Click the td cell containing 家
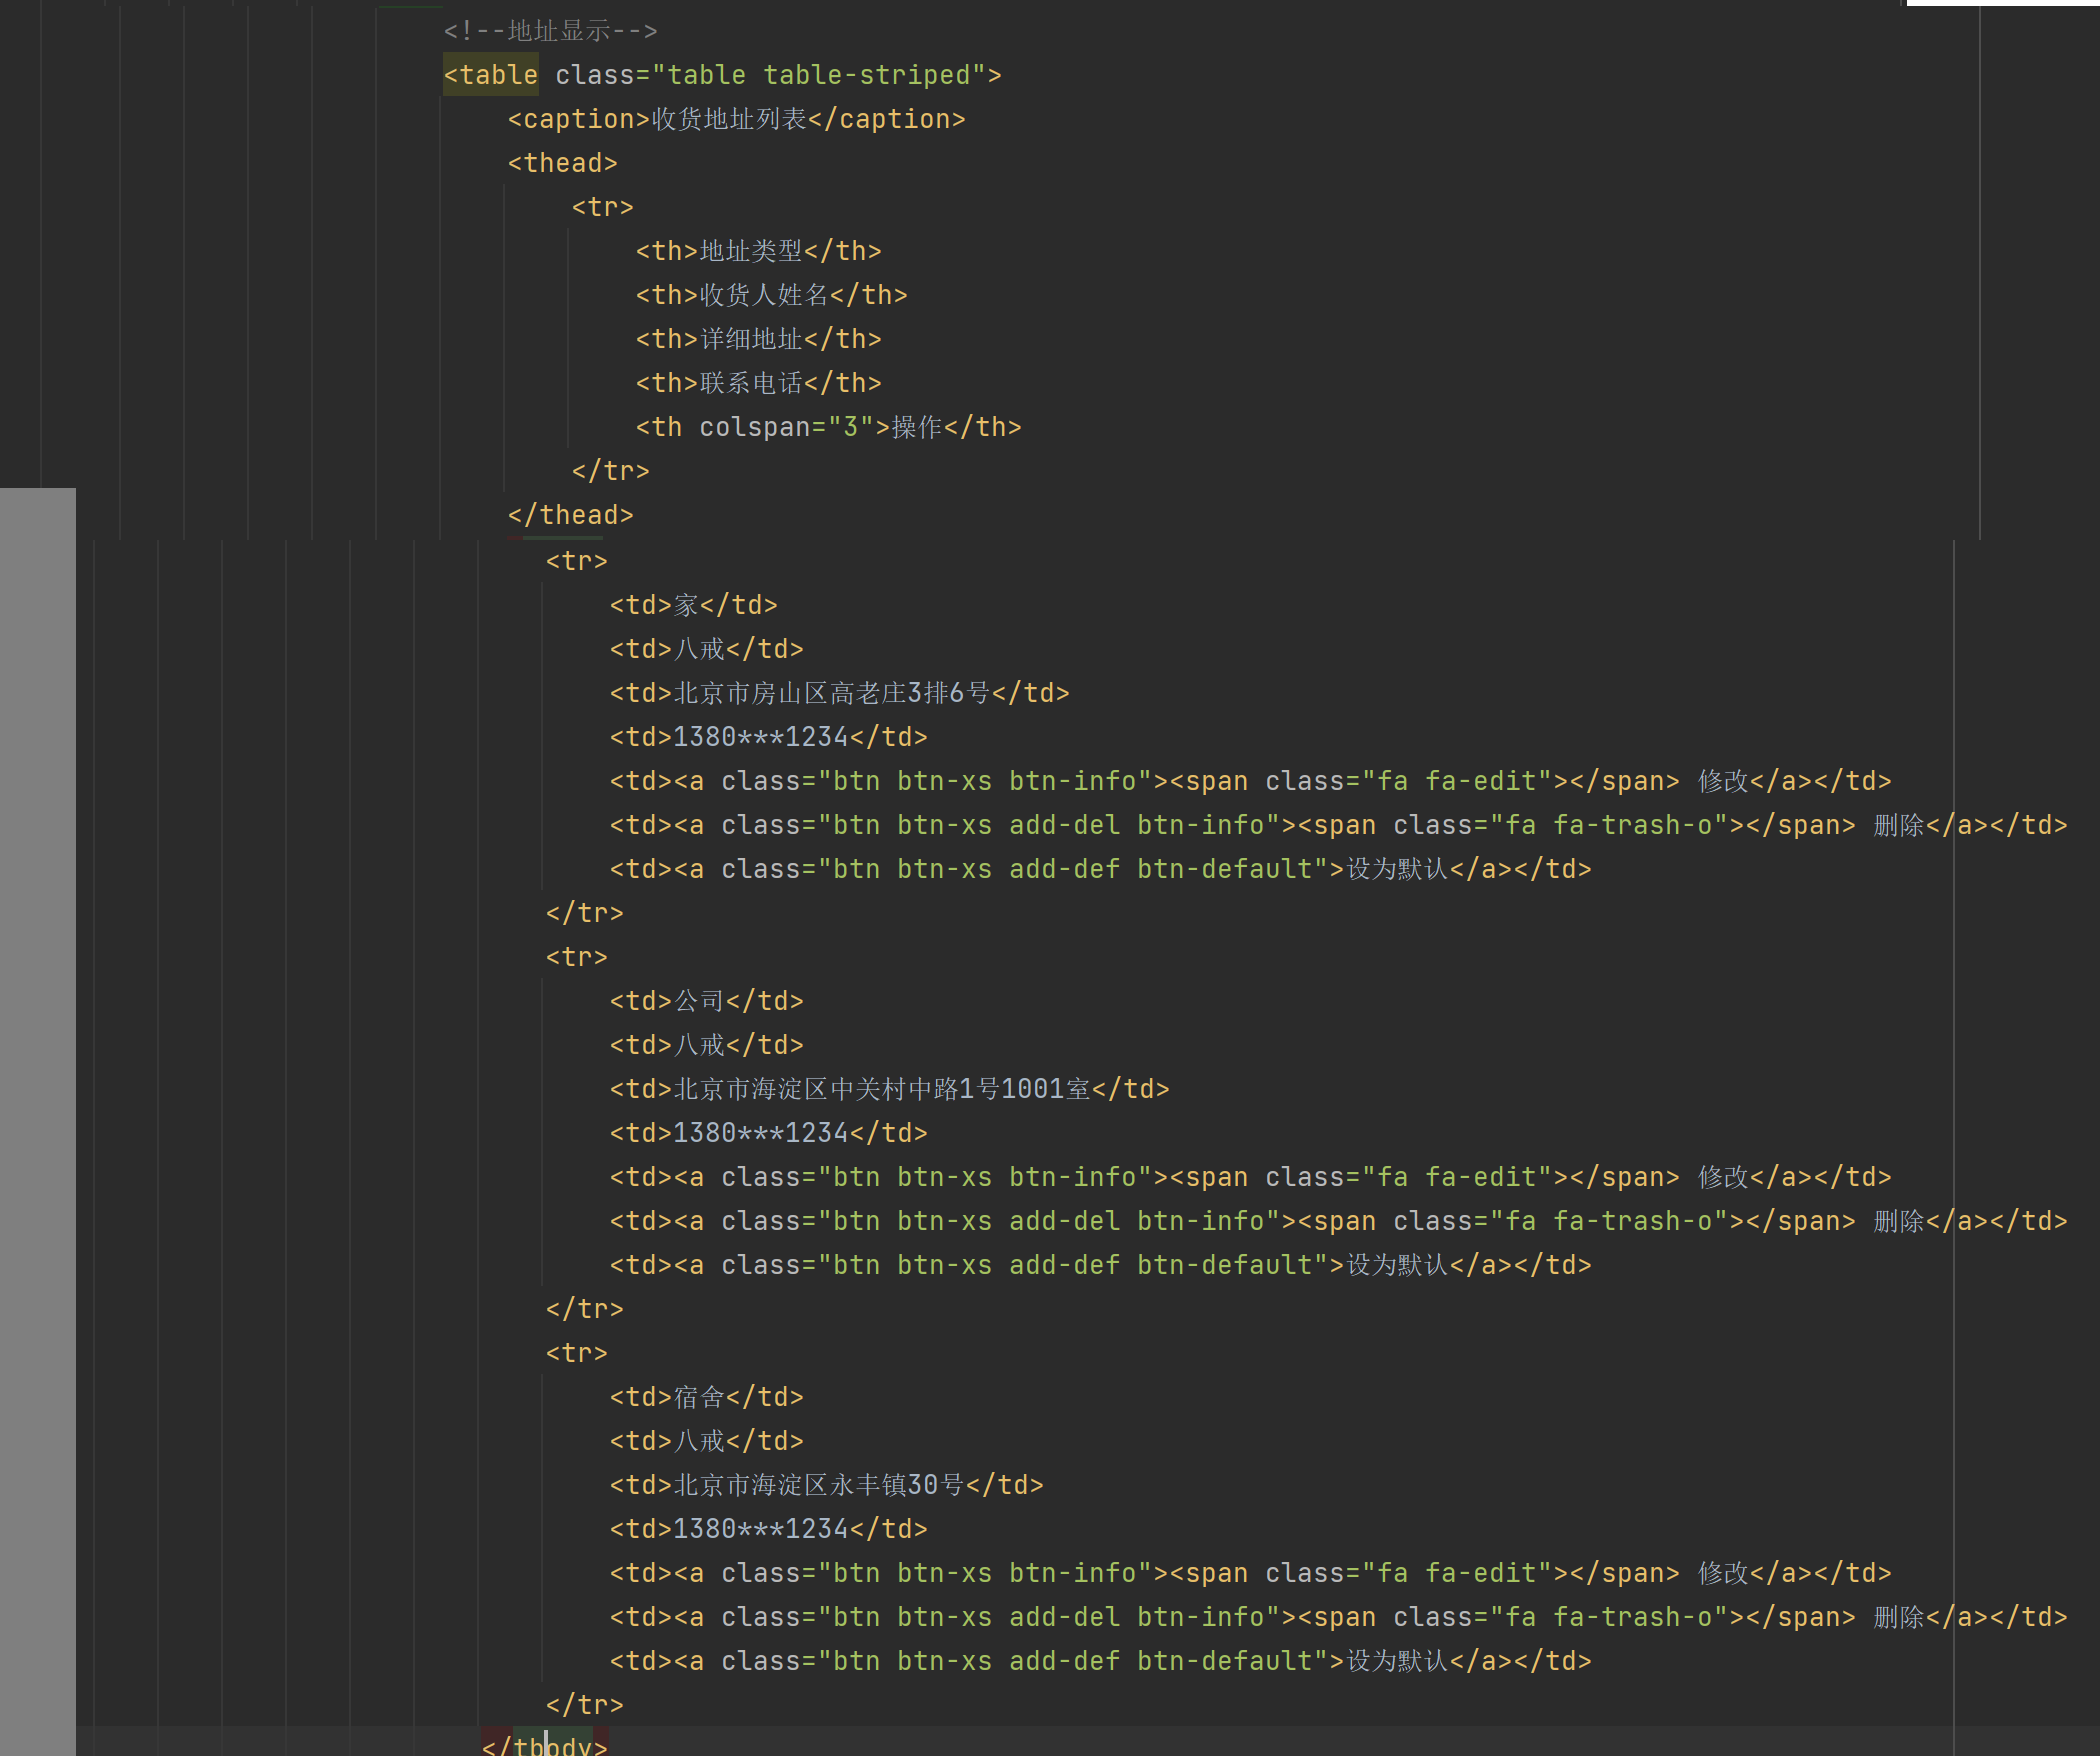Screen dimensions: 2100x1756 tap(693, 605)
